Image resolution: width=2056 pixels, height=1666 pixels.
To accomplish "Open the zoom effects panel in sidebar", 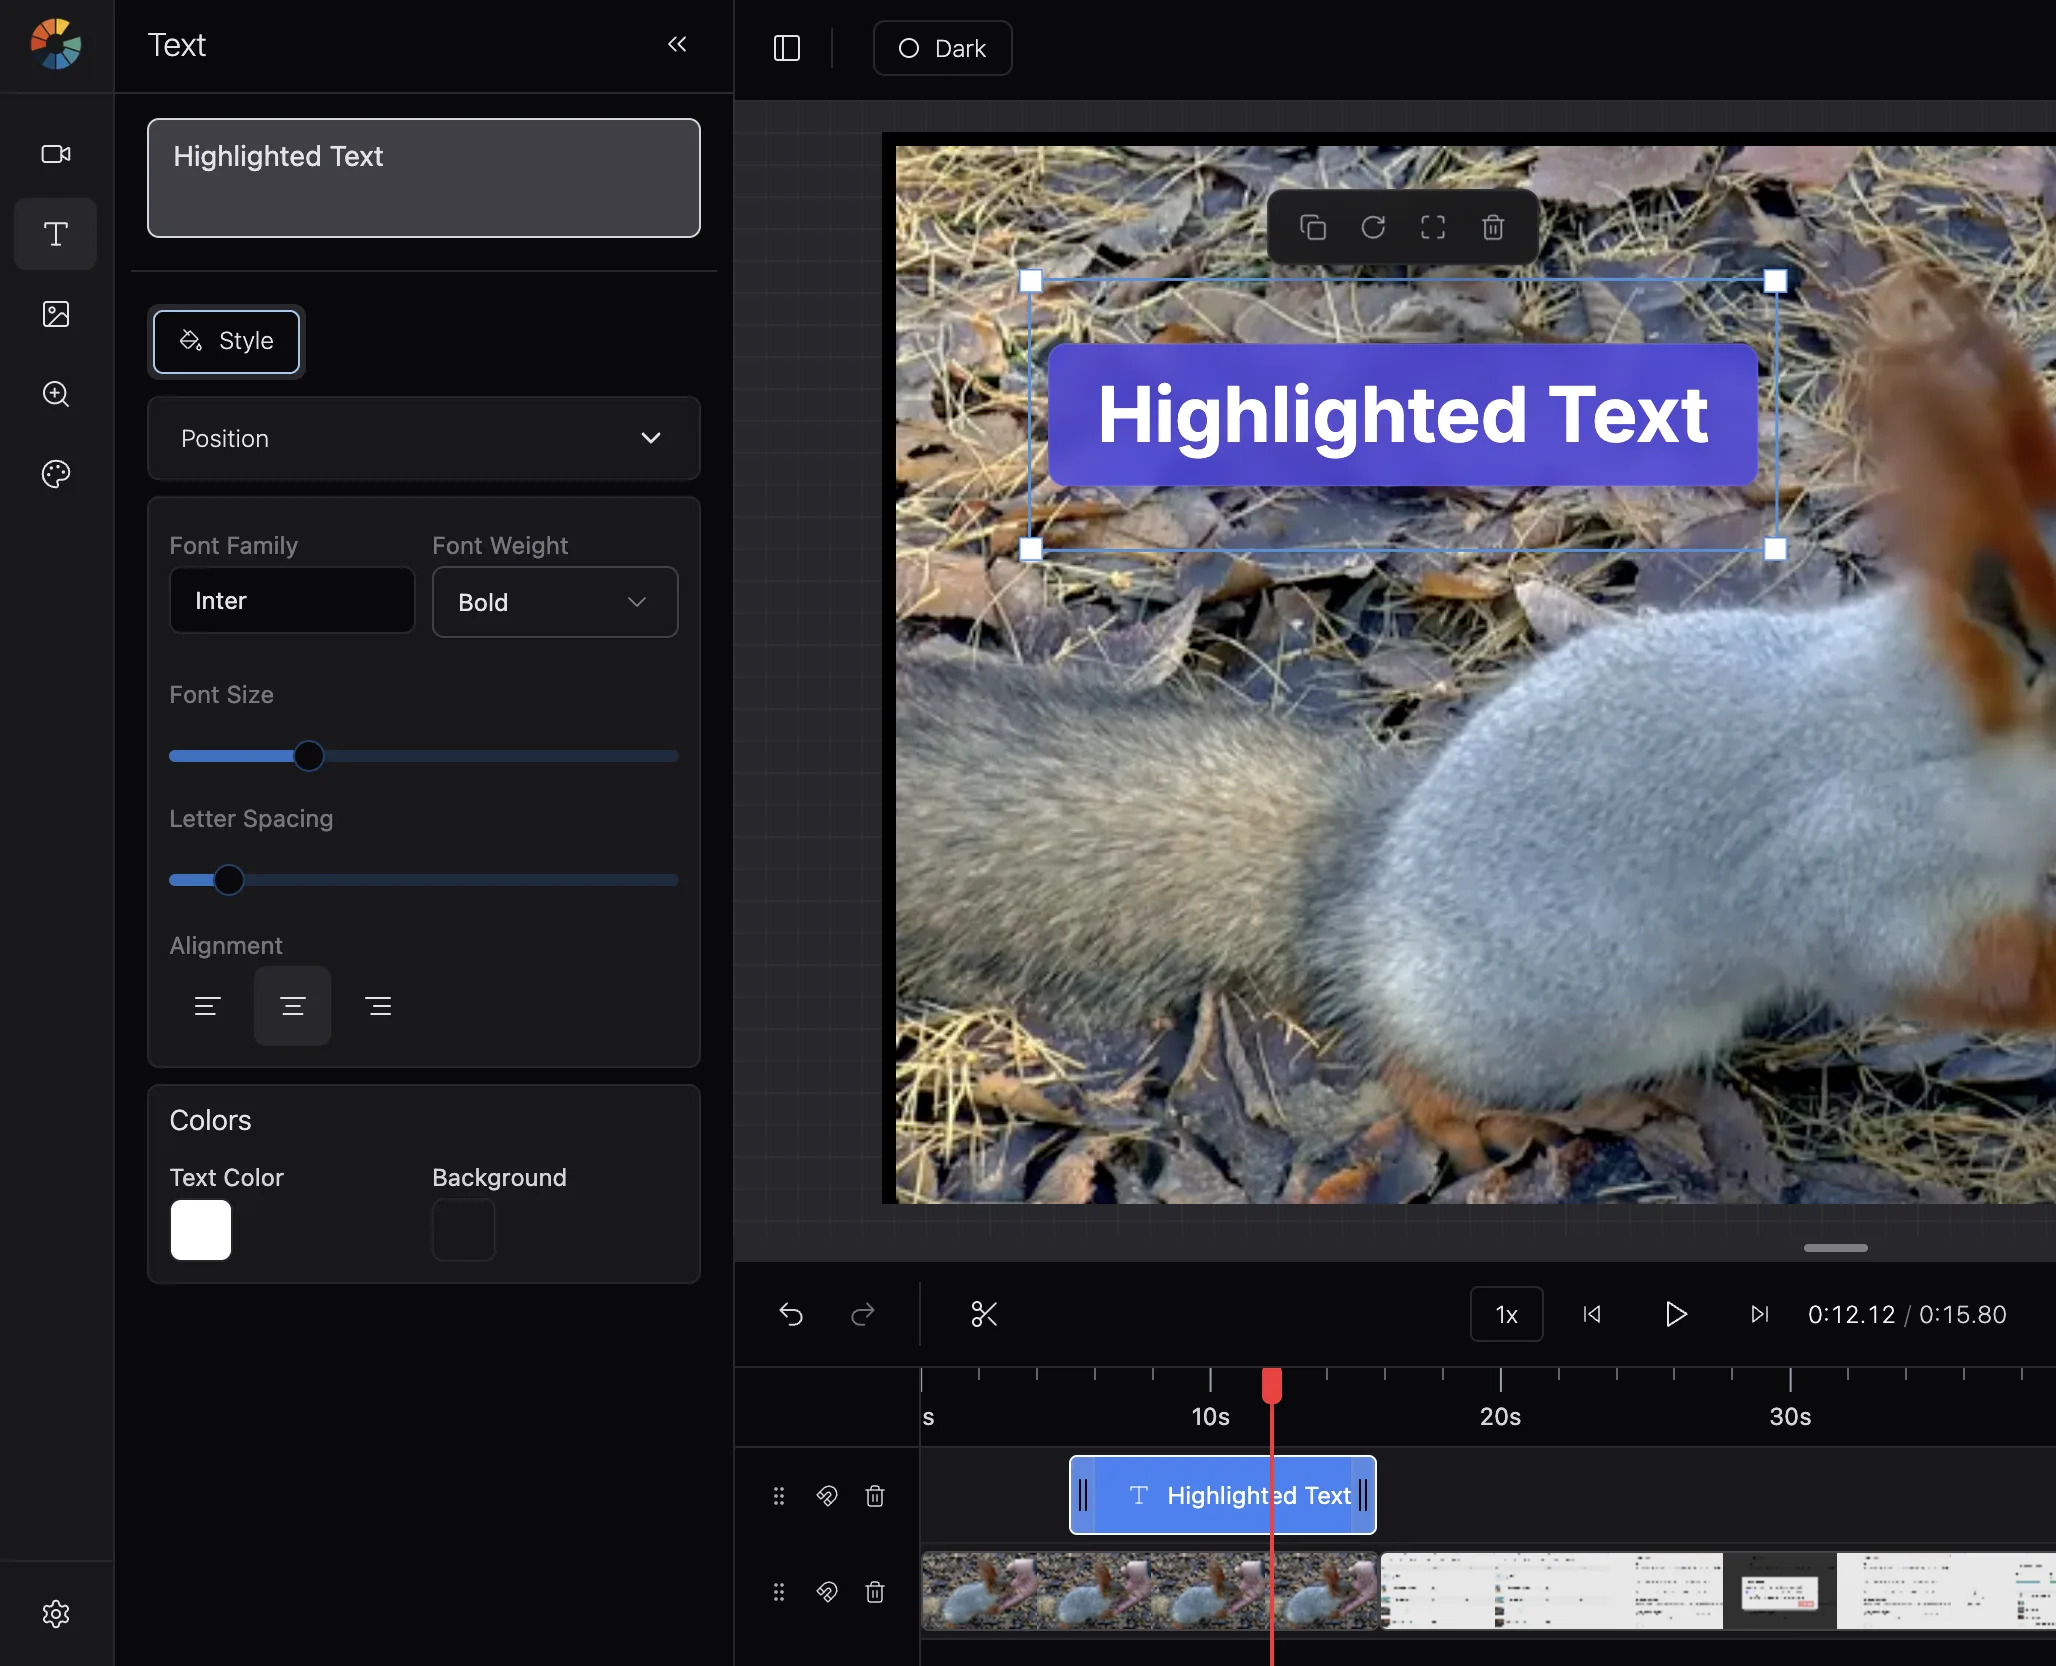I will click(x=56, y=394).
